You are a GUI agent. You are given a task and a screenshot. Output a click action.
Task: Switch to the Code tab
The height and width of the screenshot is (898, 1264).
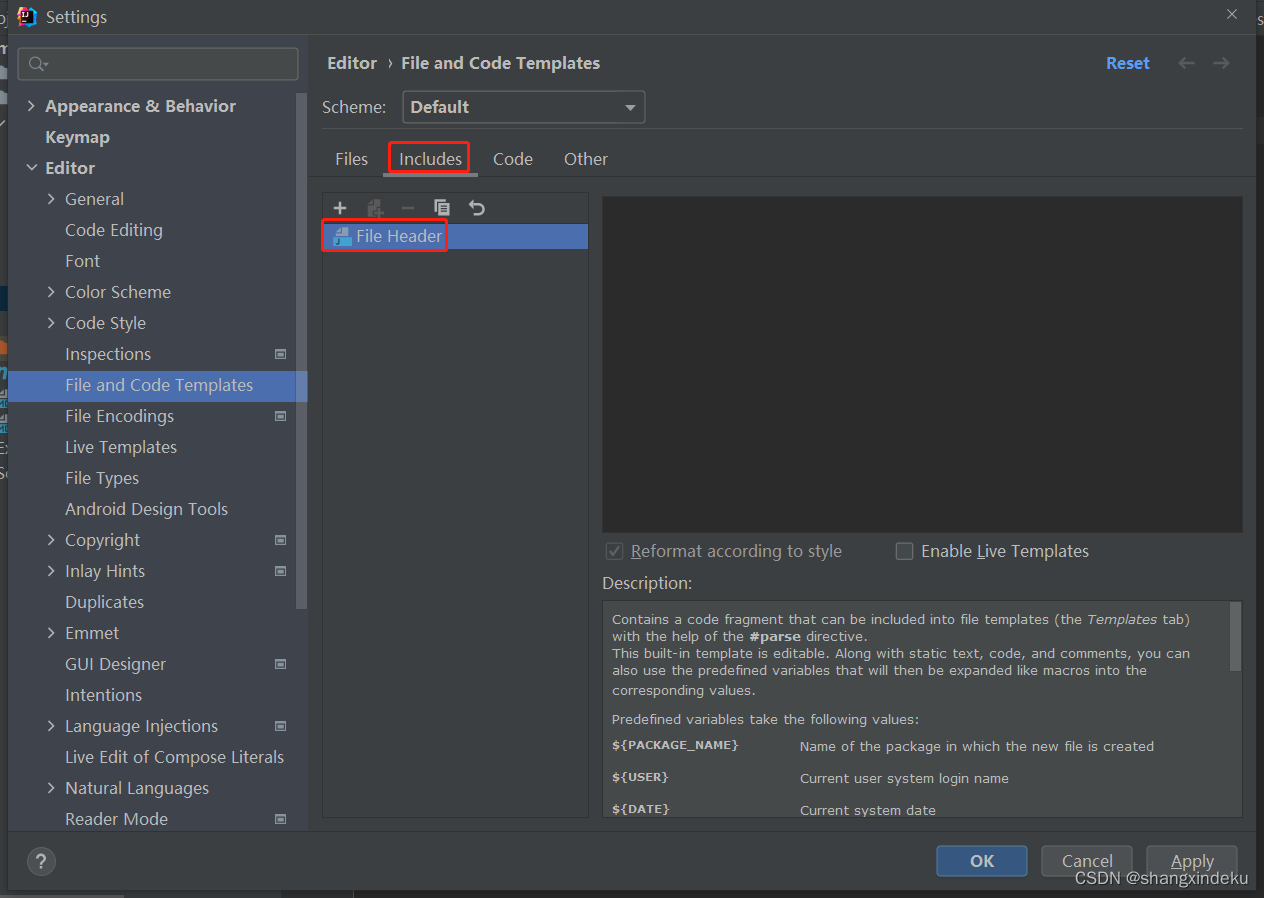coord(513,159)
